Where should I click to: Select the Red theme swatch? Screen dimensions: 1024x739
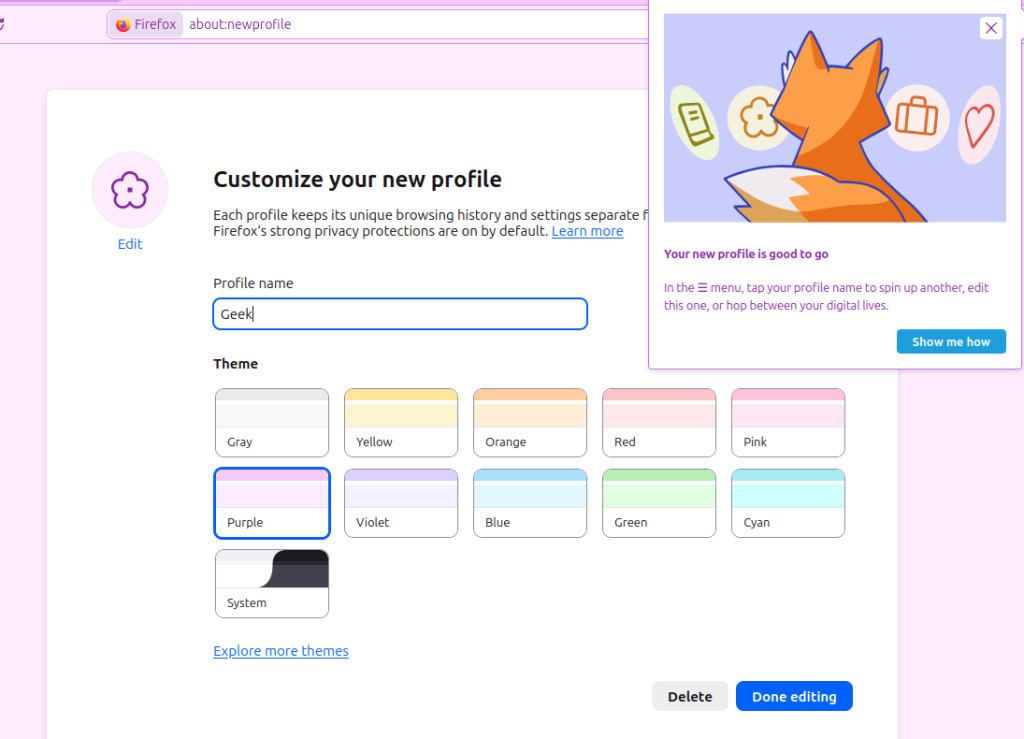pyautogui.click(x=658, y=422)
